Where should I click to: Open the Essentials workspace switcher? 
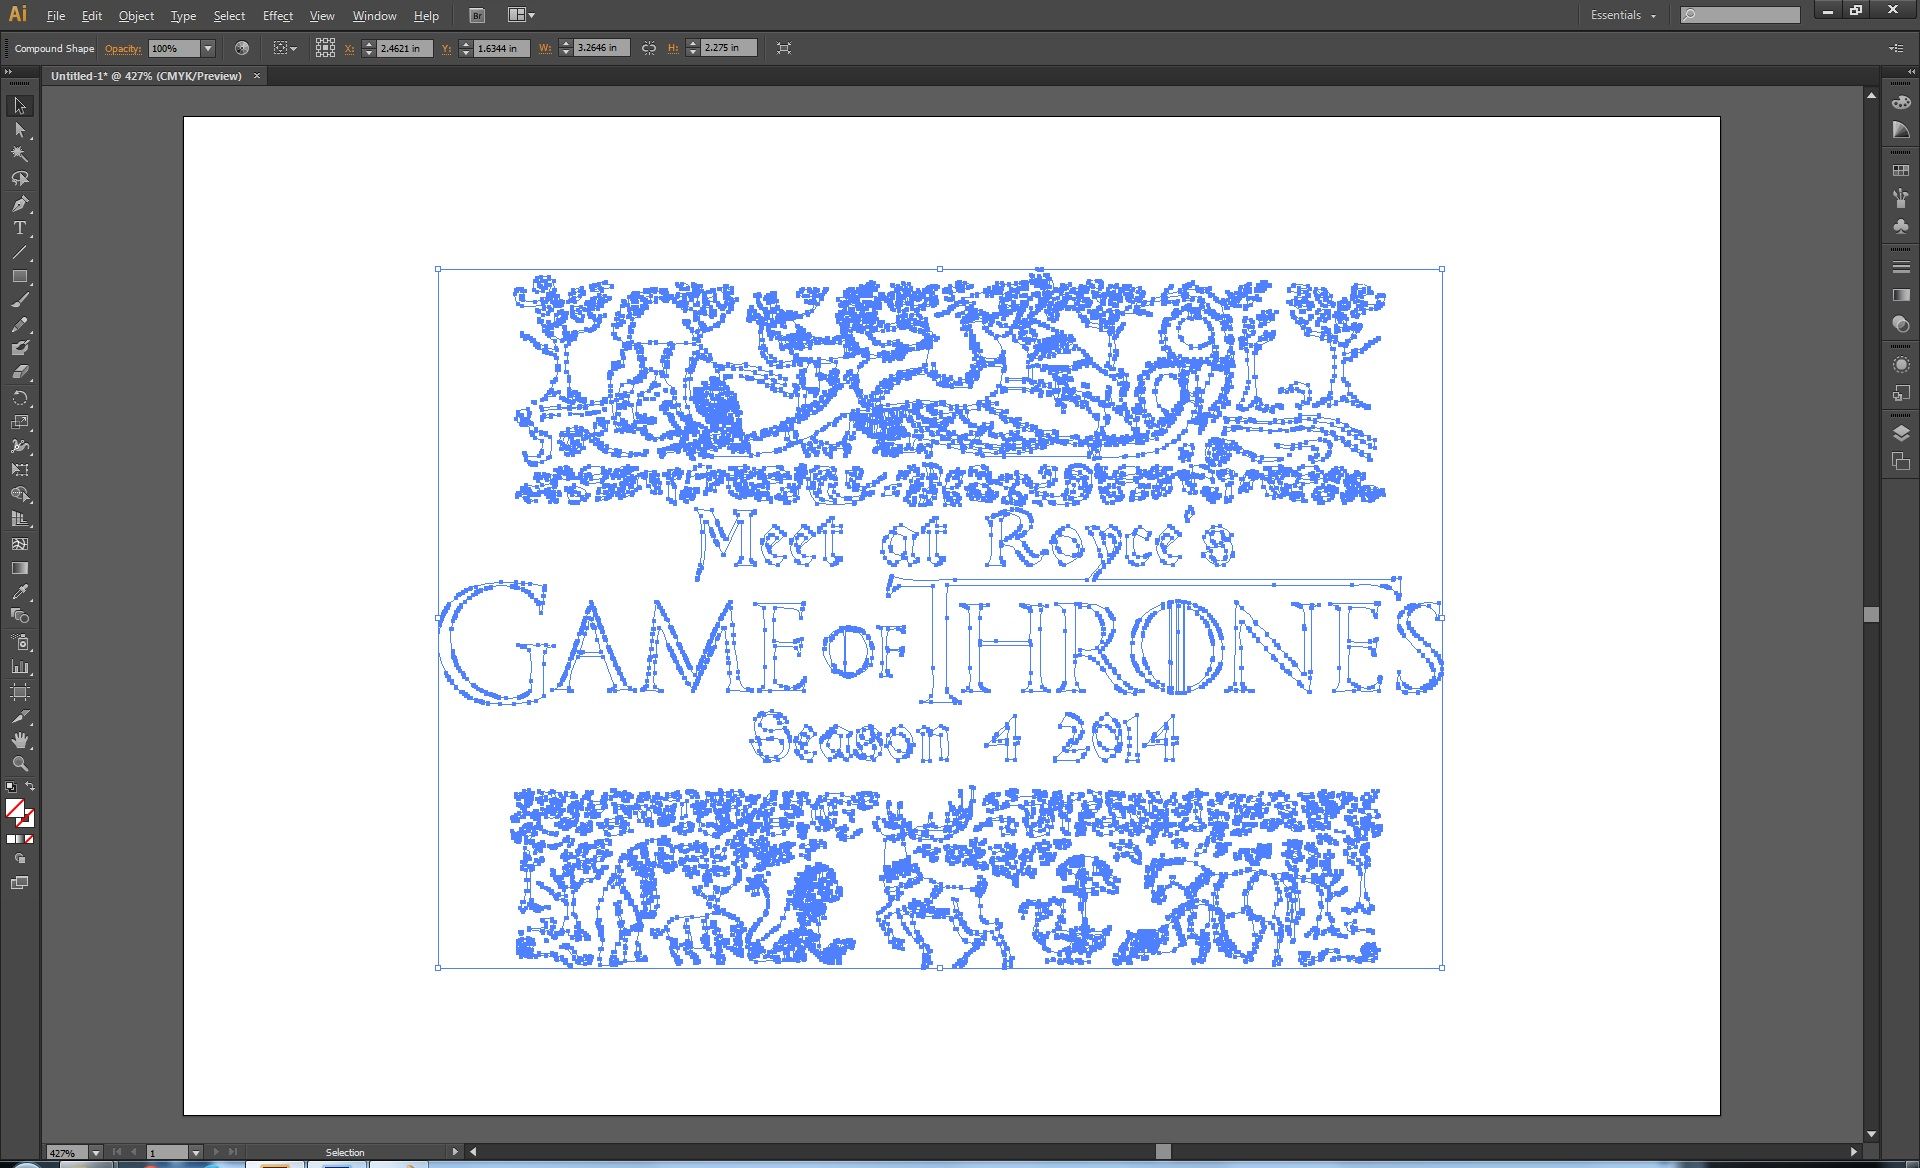pos(1623,15)
